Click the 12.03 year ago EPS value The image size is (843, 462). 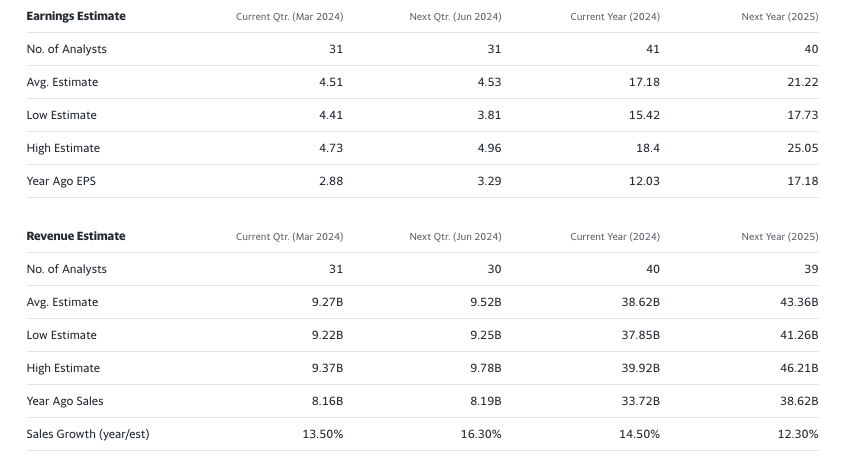pos(644,181)
